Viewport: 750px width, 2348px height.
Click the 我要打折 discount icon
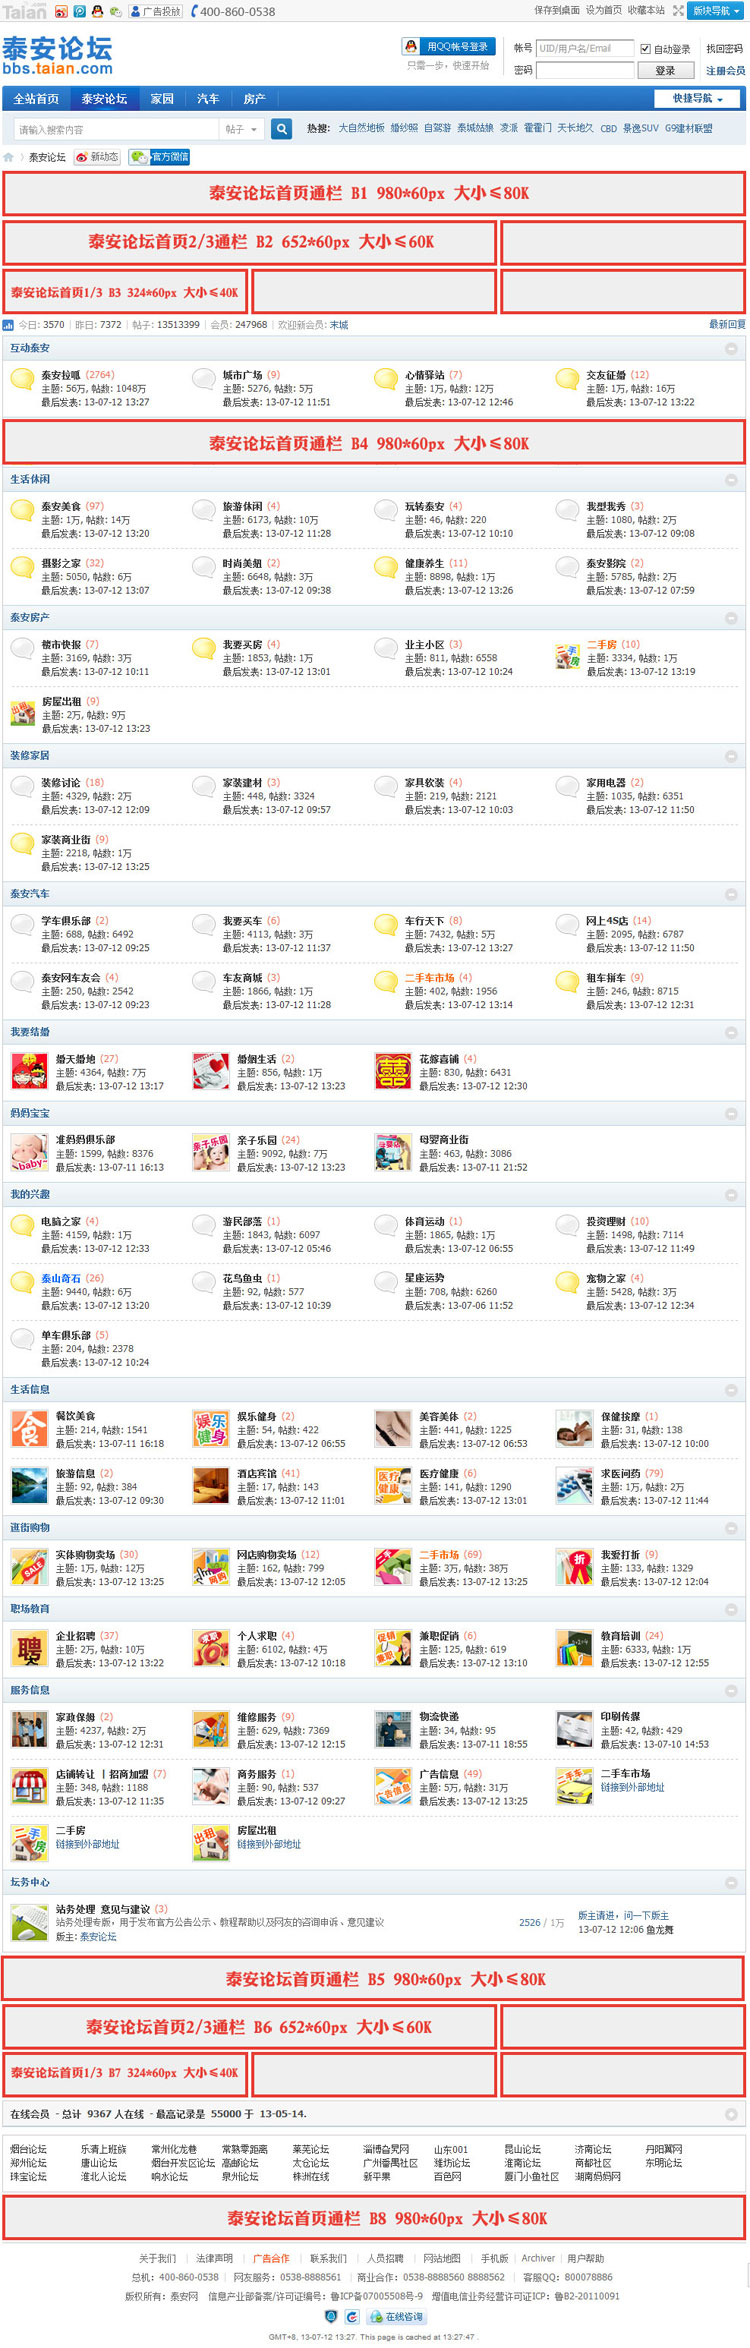coord(574,1567)
